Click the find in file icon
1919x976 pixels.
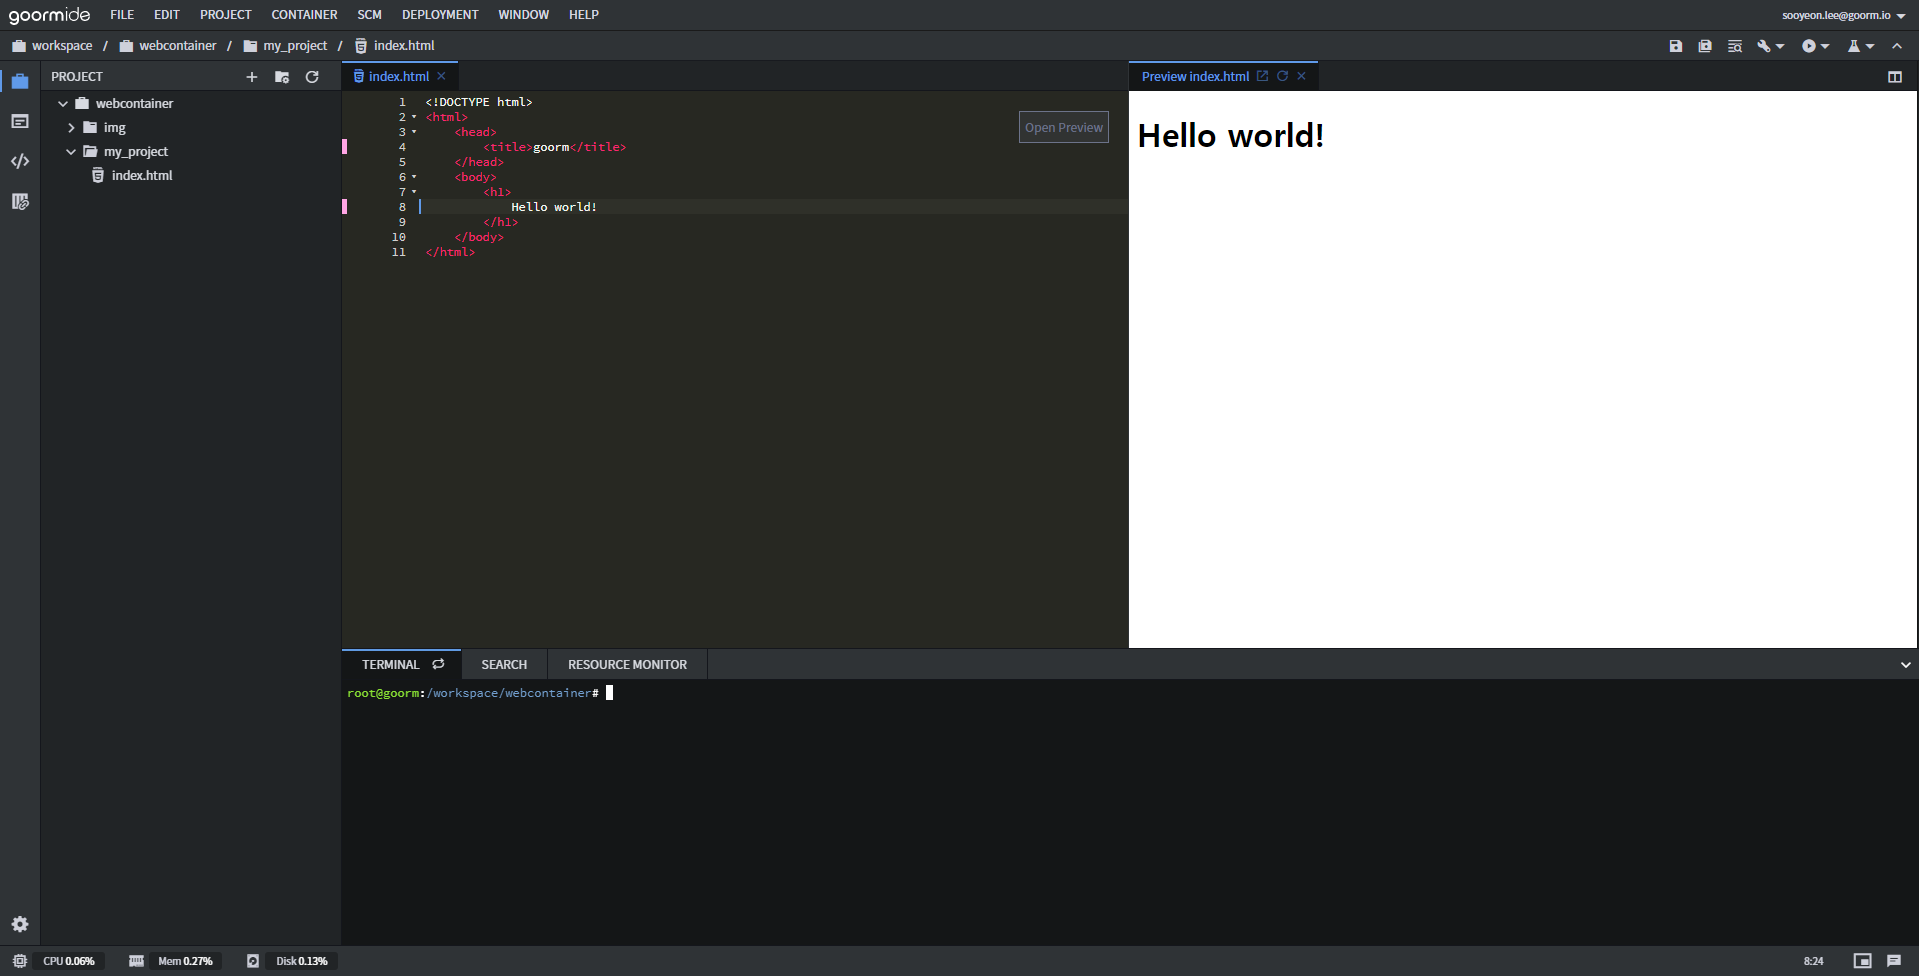(x=1735, y=46)
